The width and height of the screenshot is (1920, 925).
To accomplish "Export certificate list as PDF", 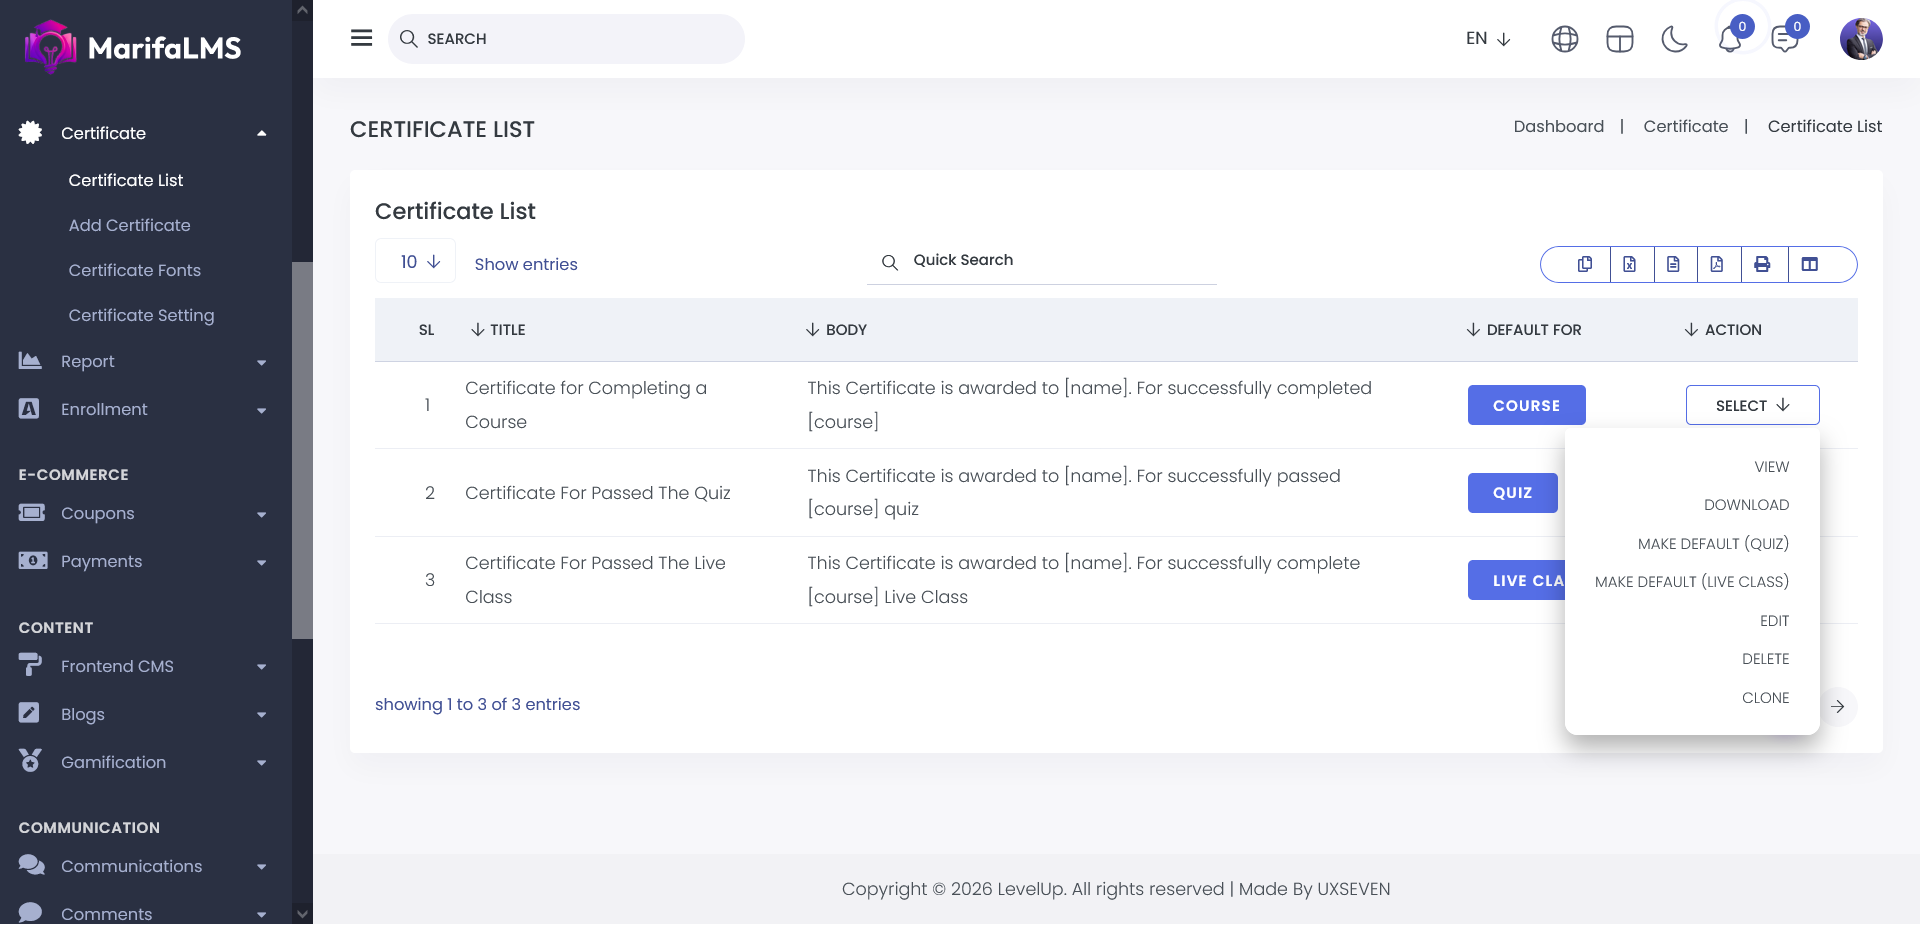I will click(1717, 264).
